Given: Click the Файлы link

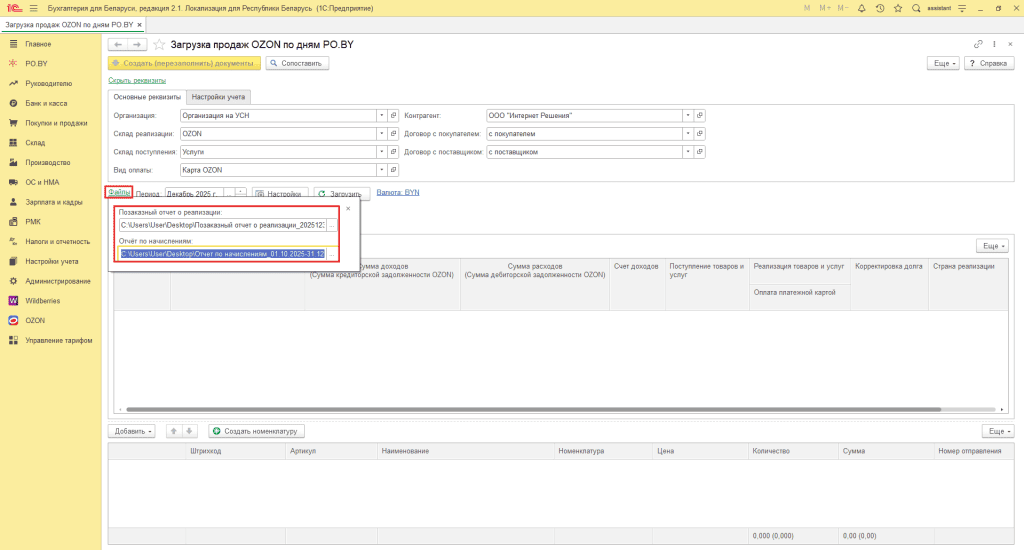Looking at the screenshot, I should pyautogui.click(x=119, y=192).
